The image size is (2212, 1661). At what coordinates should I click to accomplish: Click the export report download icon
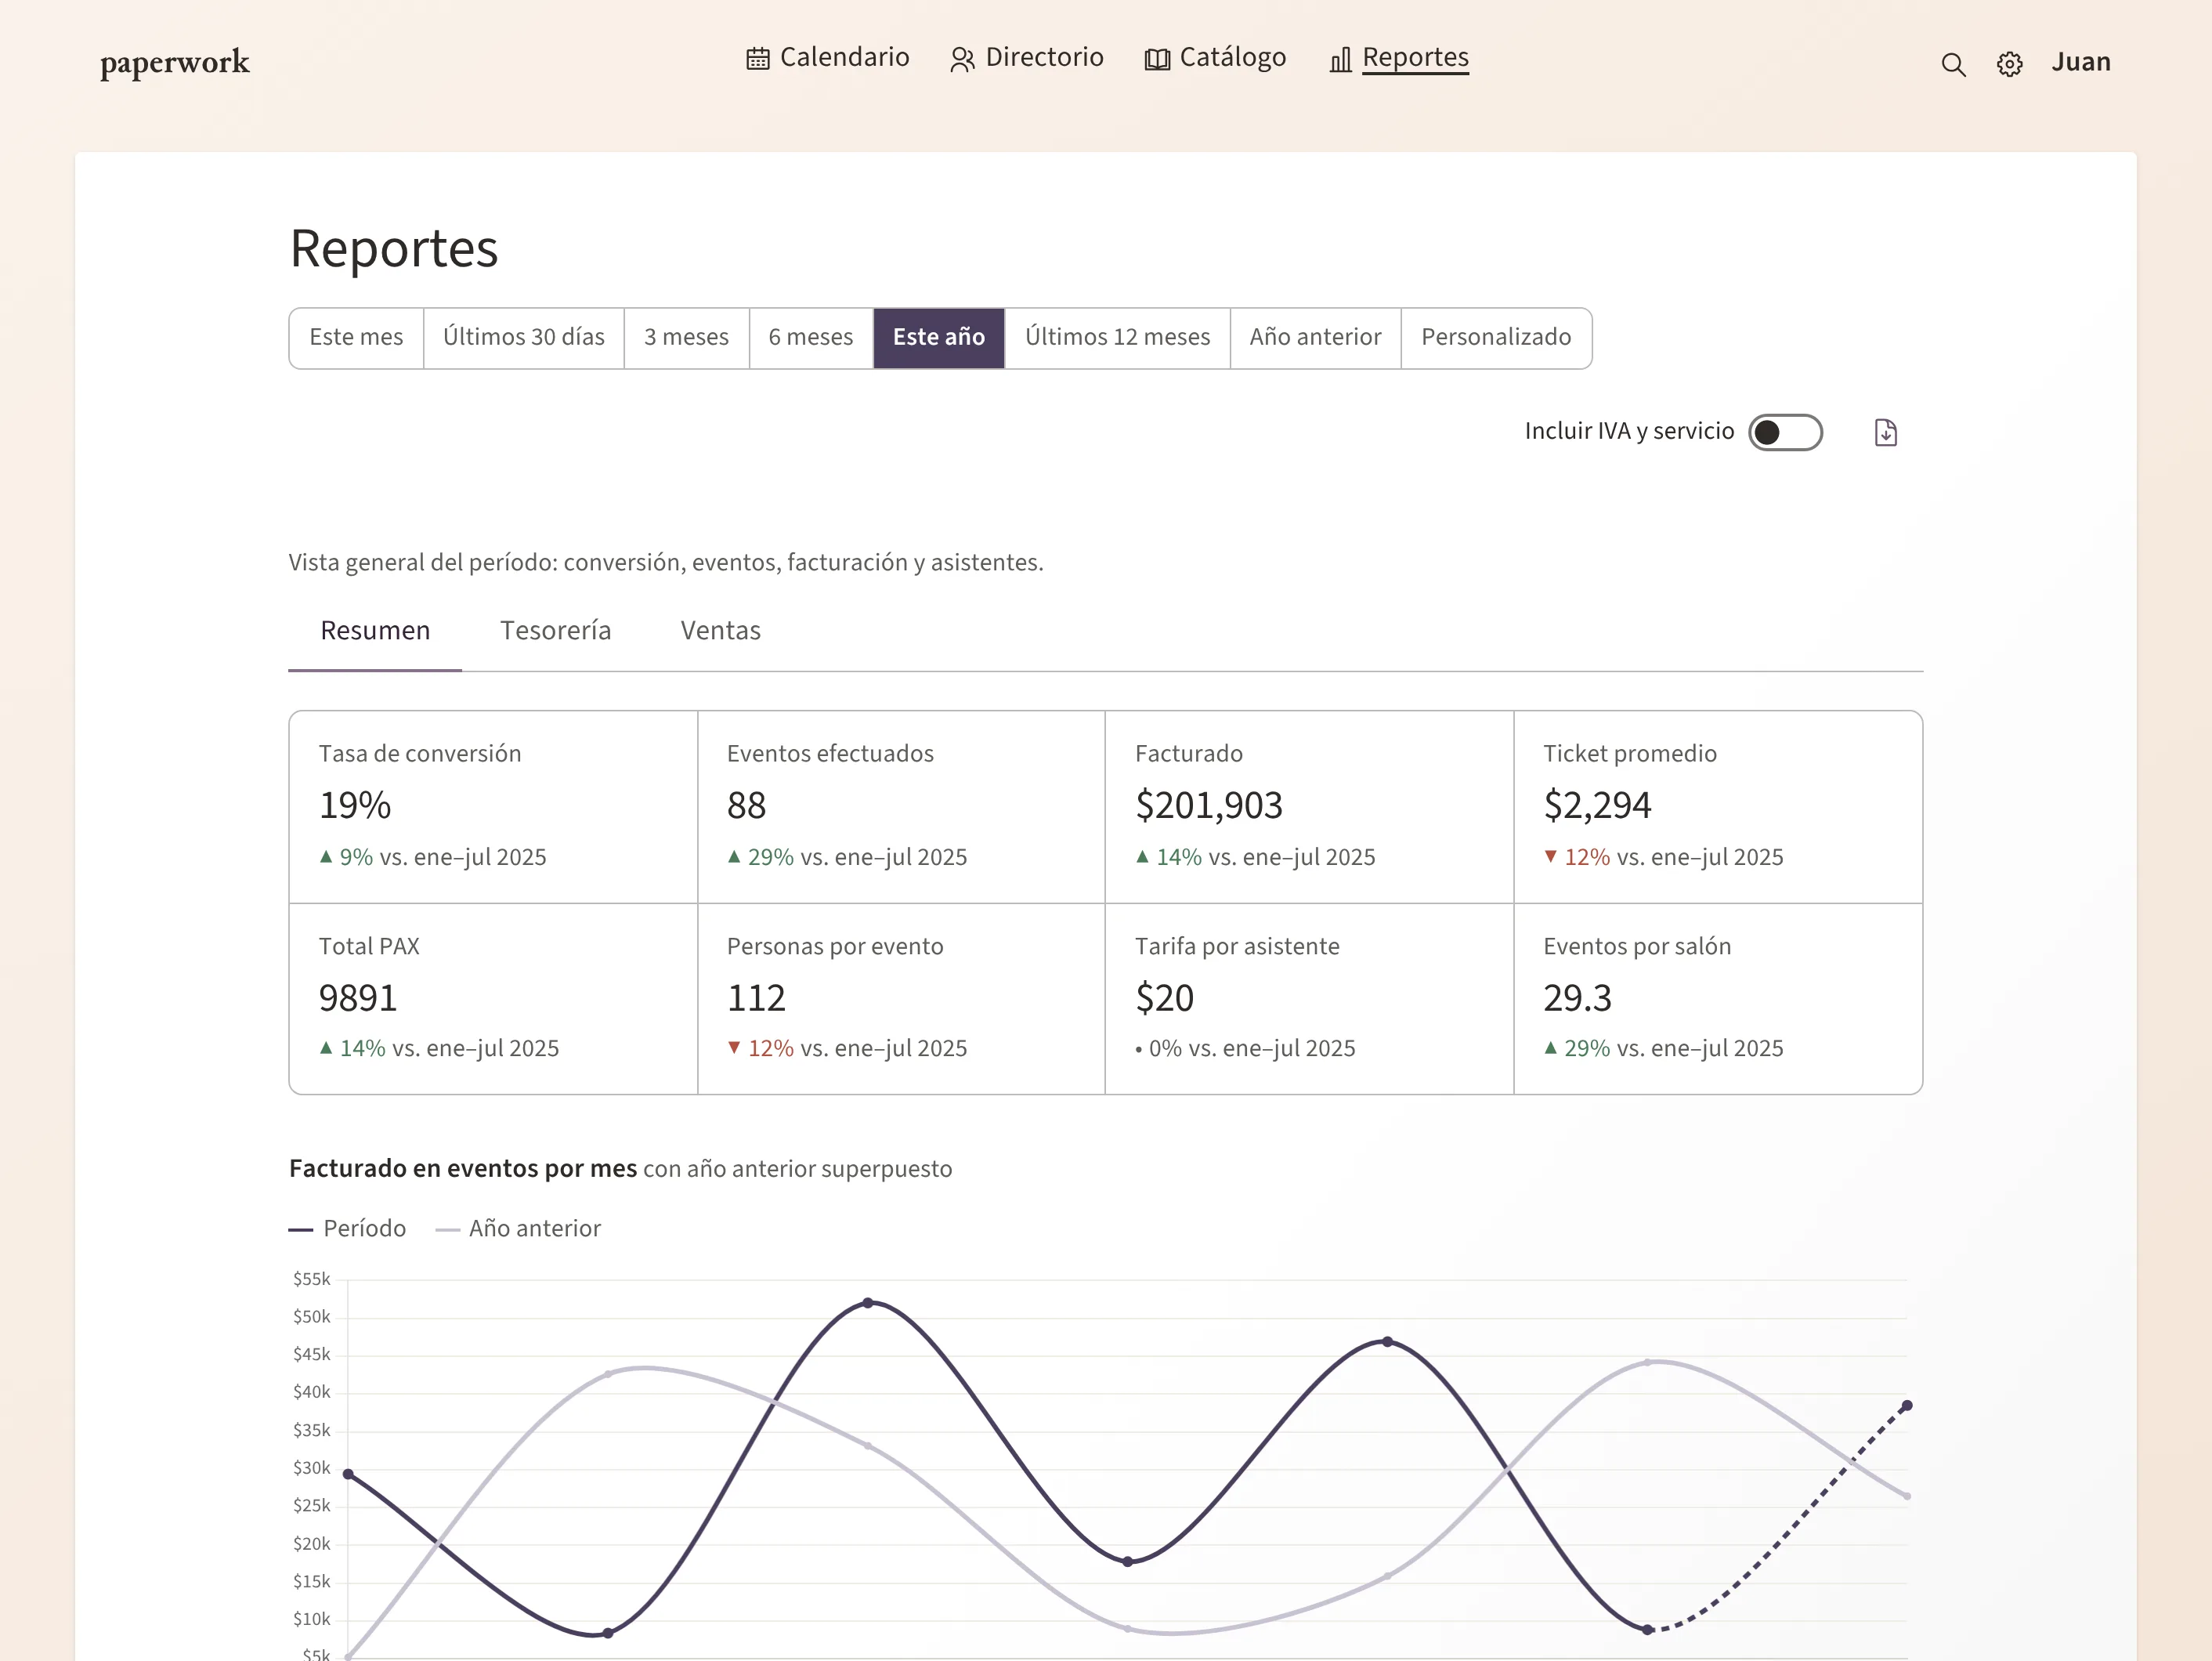(x=1885, y=432)
